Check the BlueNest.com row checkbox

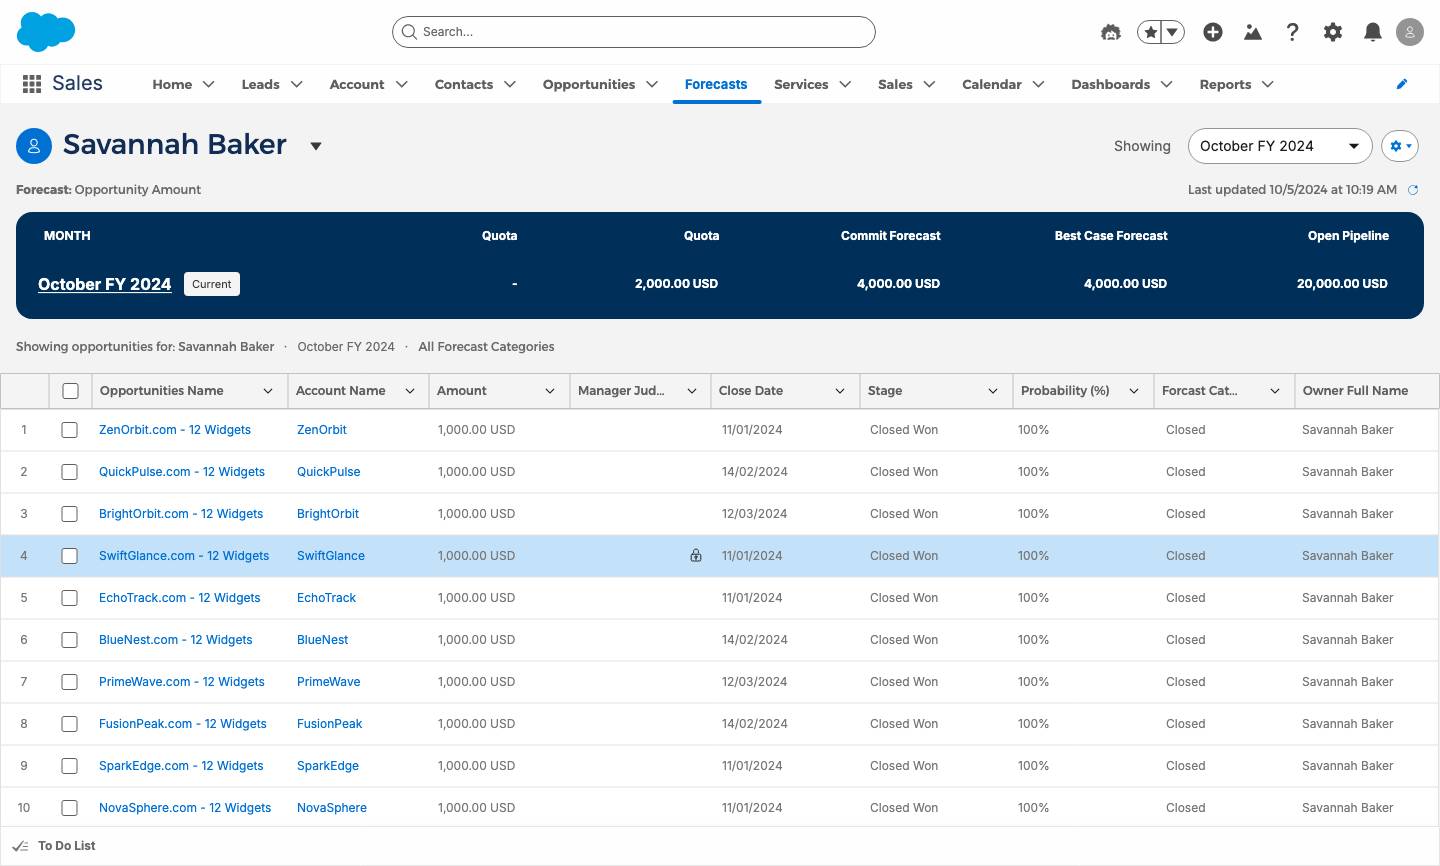[x=69, y=640]
